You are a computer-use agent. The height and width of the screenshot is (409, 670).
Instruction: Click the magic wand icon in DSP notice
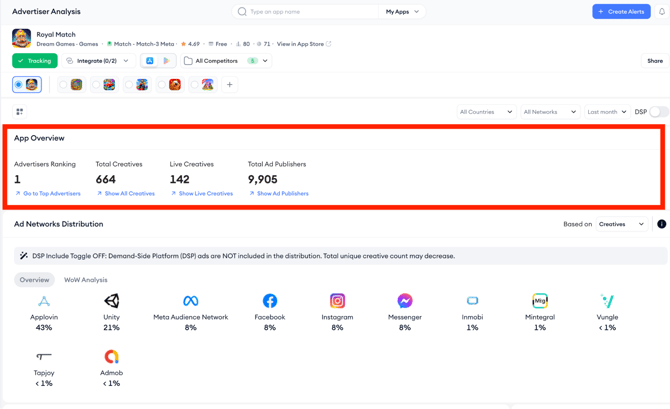coord(24,256)
